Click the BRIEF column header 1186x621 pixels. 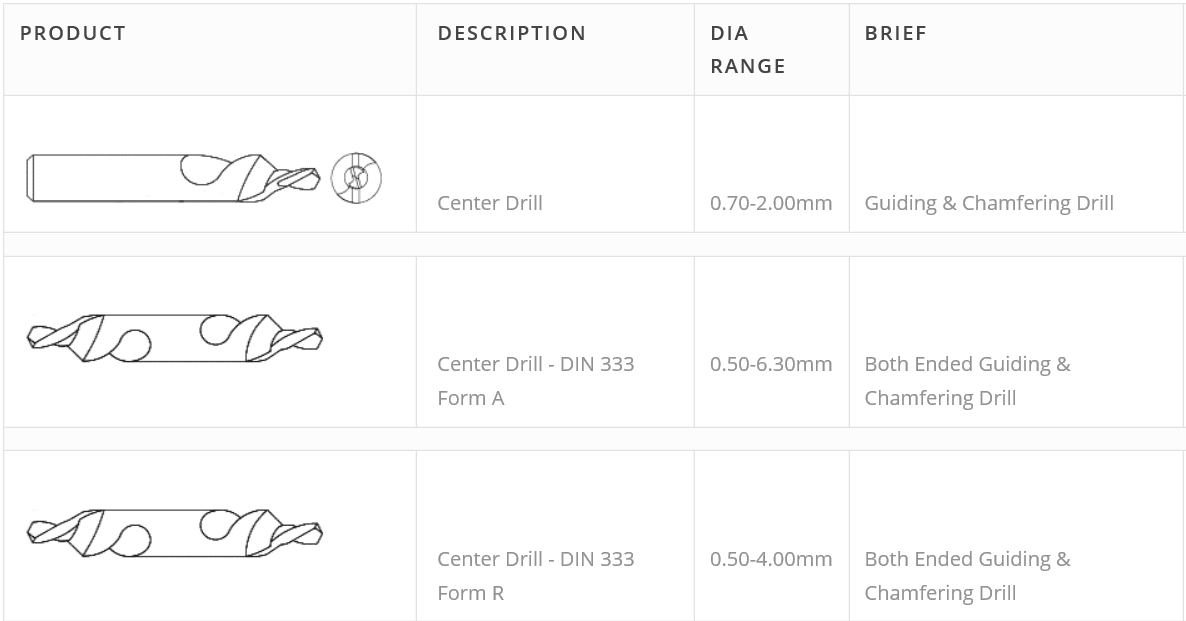pos(895,33)
